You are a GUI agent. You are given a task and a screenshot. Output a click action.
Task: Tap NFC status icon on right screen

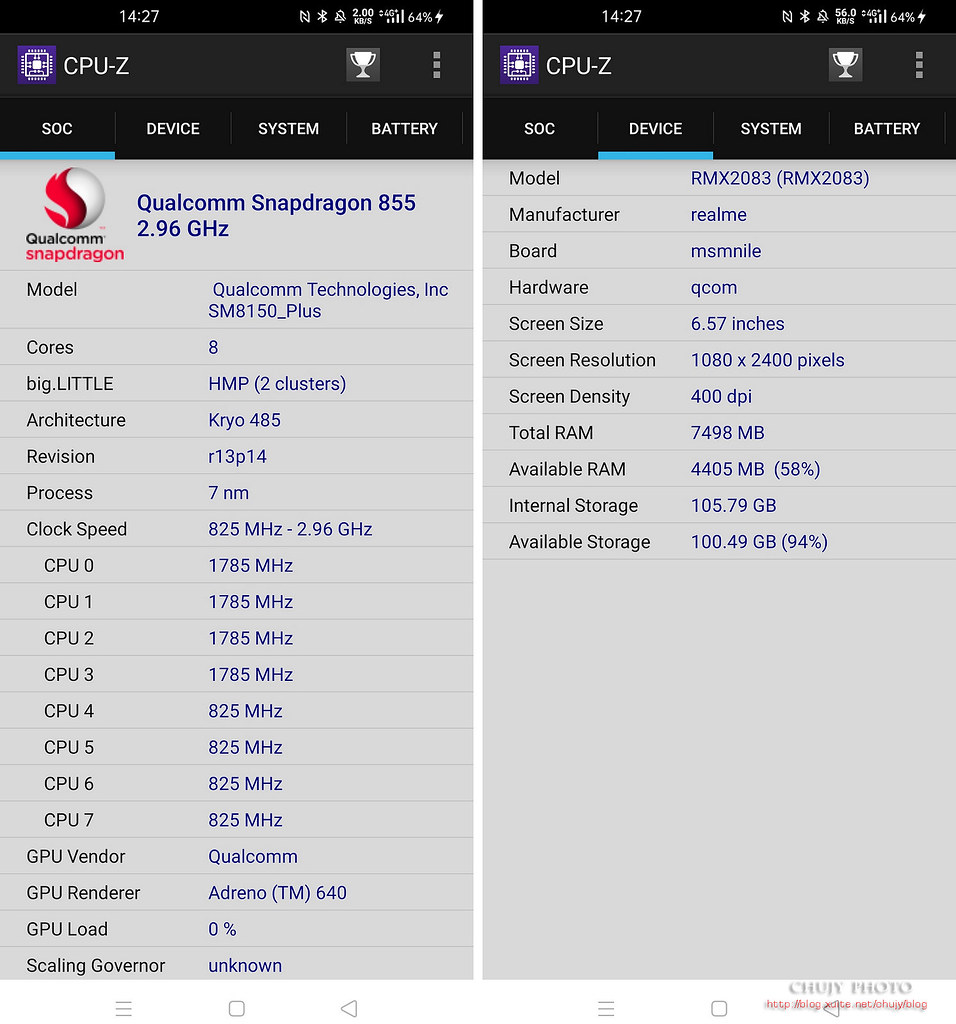click(x=788, y=17)
